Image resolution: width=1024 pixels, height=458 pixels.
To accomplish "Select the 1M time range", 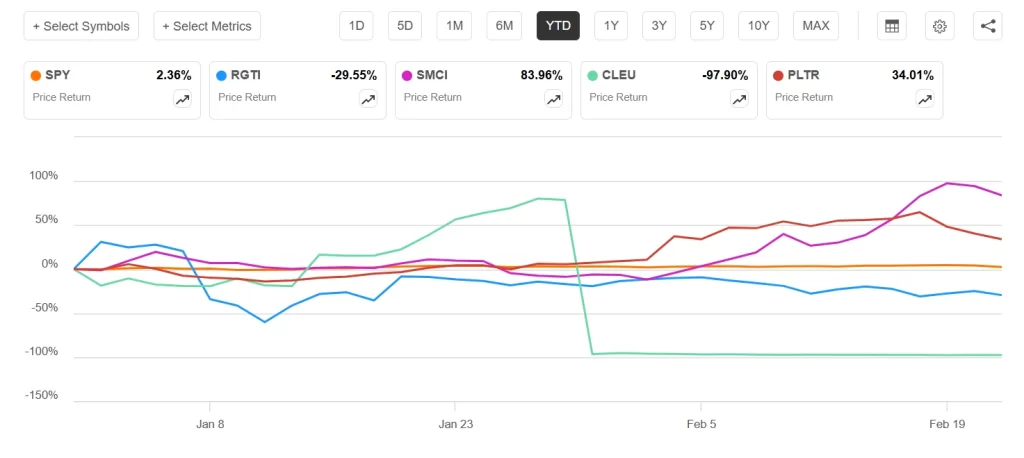I will [455, 26].
